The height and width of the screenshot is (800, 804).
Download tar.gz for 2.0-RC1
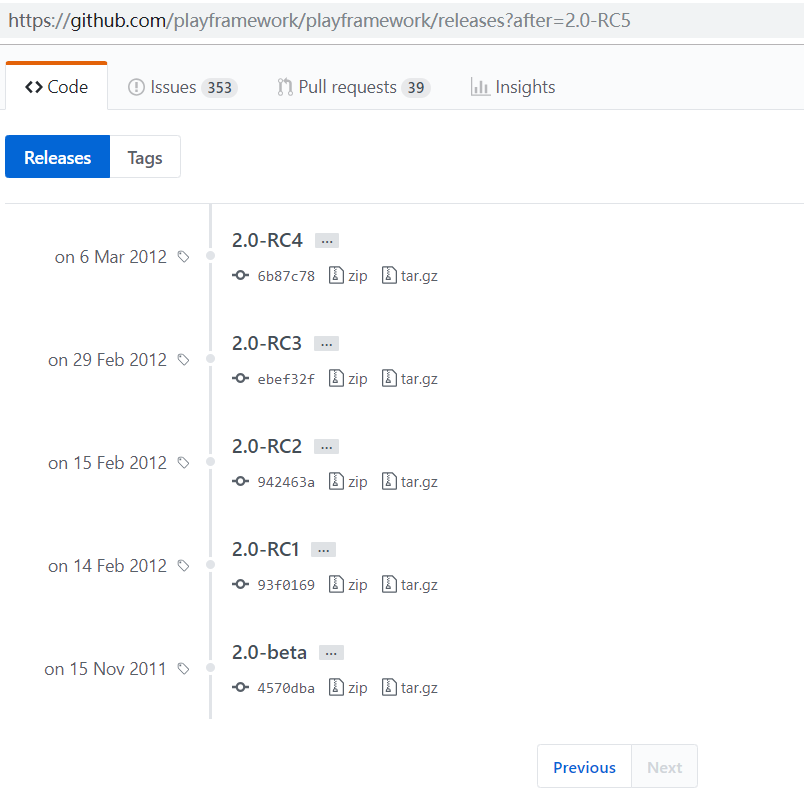tap(410, 585)
